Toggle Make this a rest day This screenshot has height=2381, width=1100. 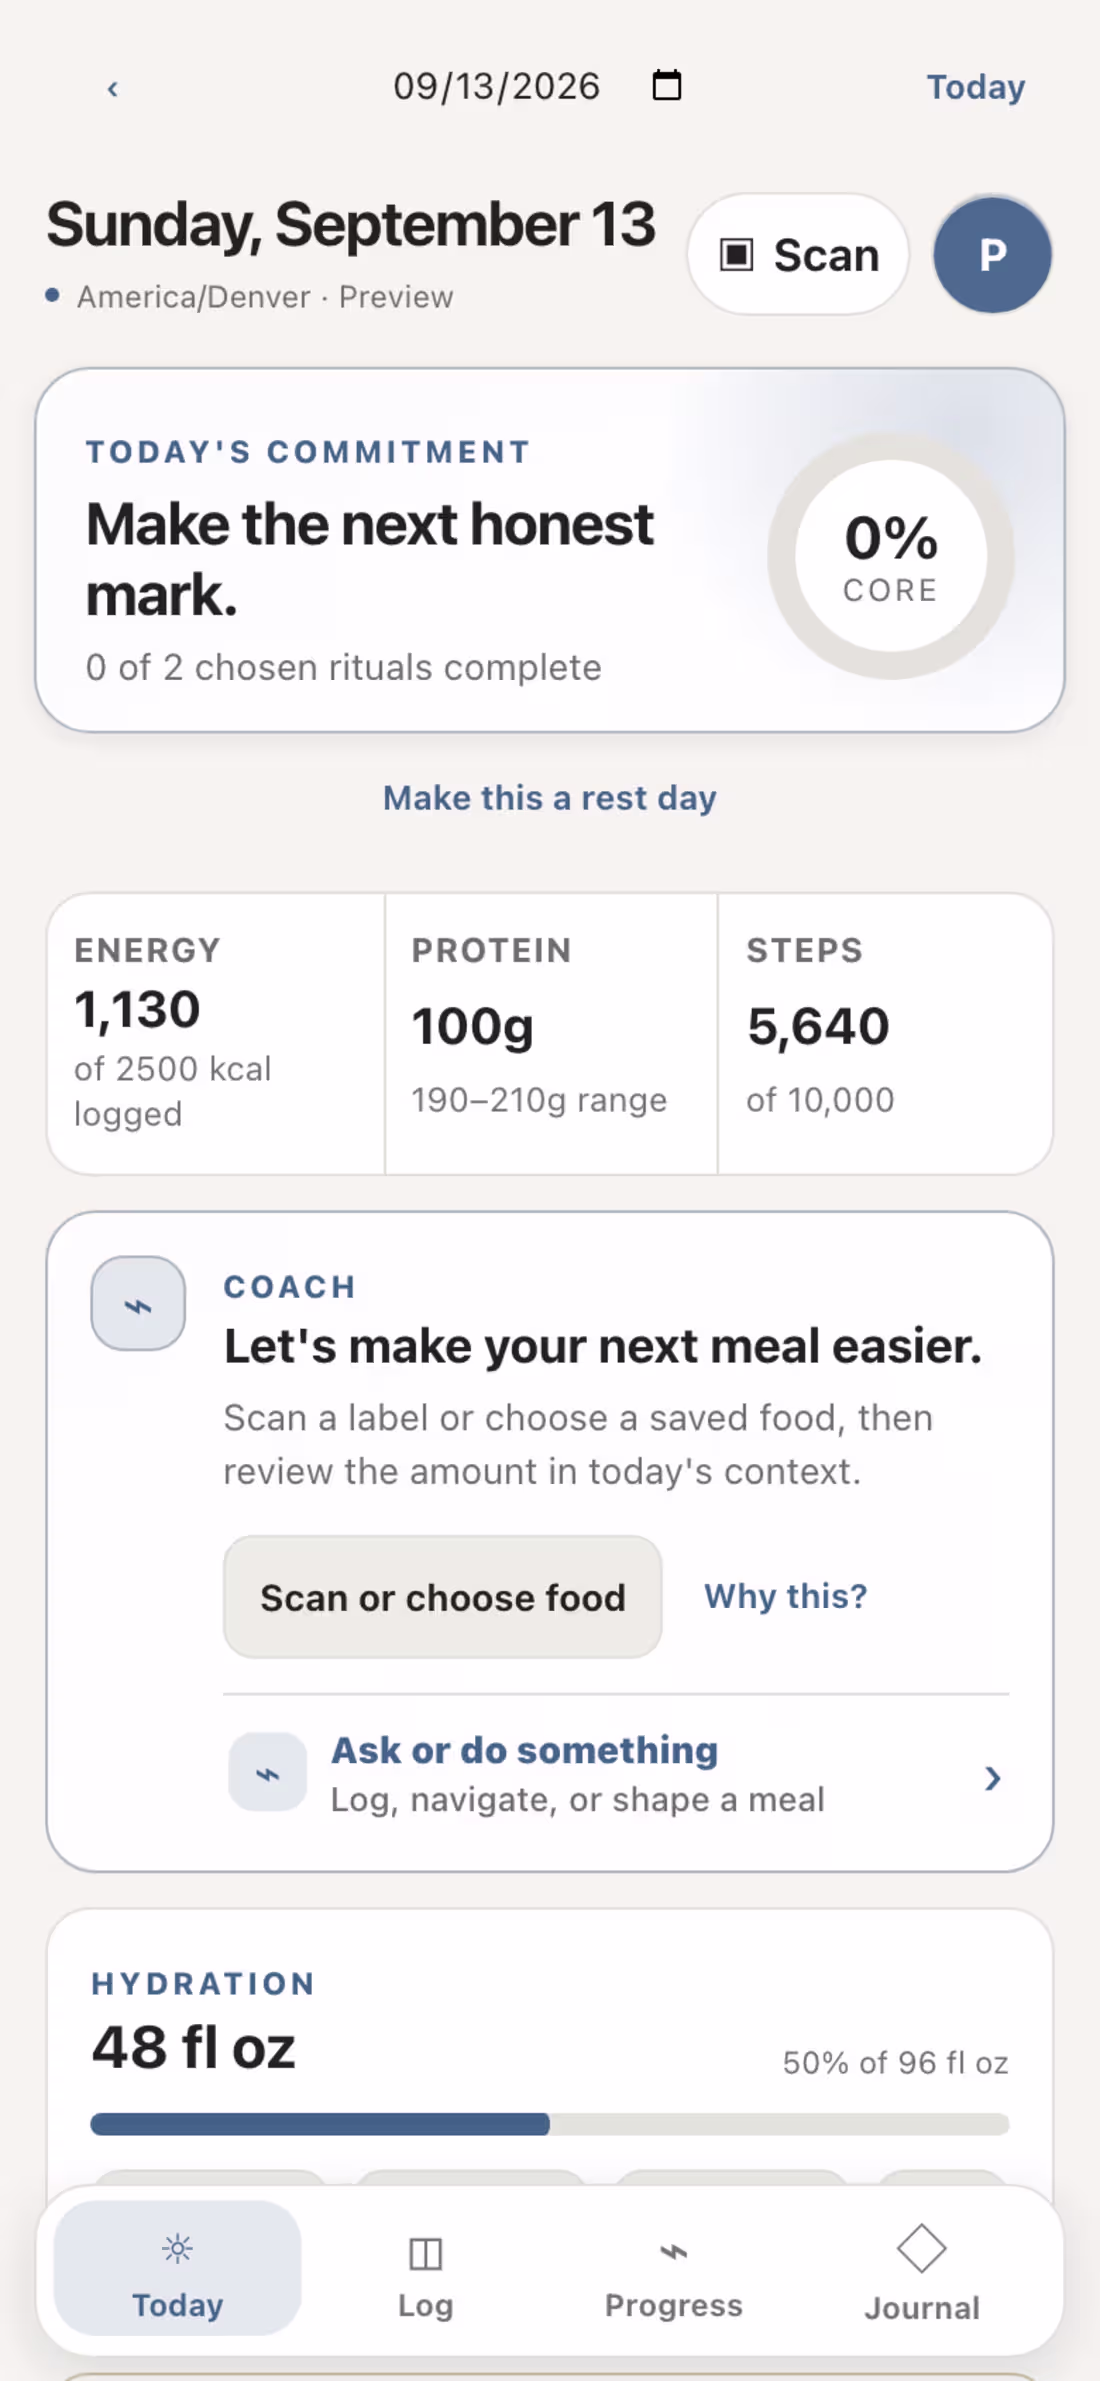coord(550,798)
